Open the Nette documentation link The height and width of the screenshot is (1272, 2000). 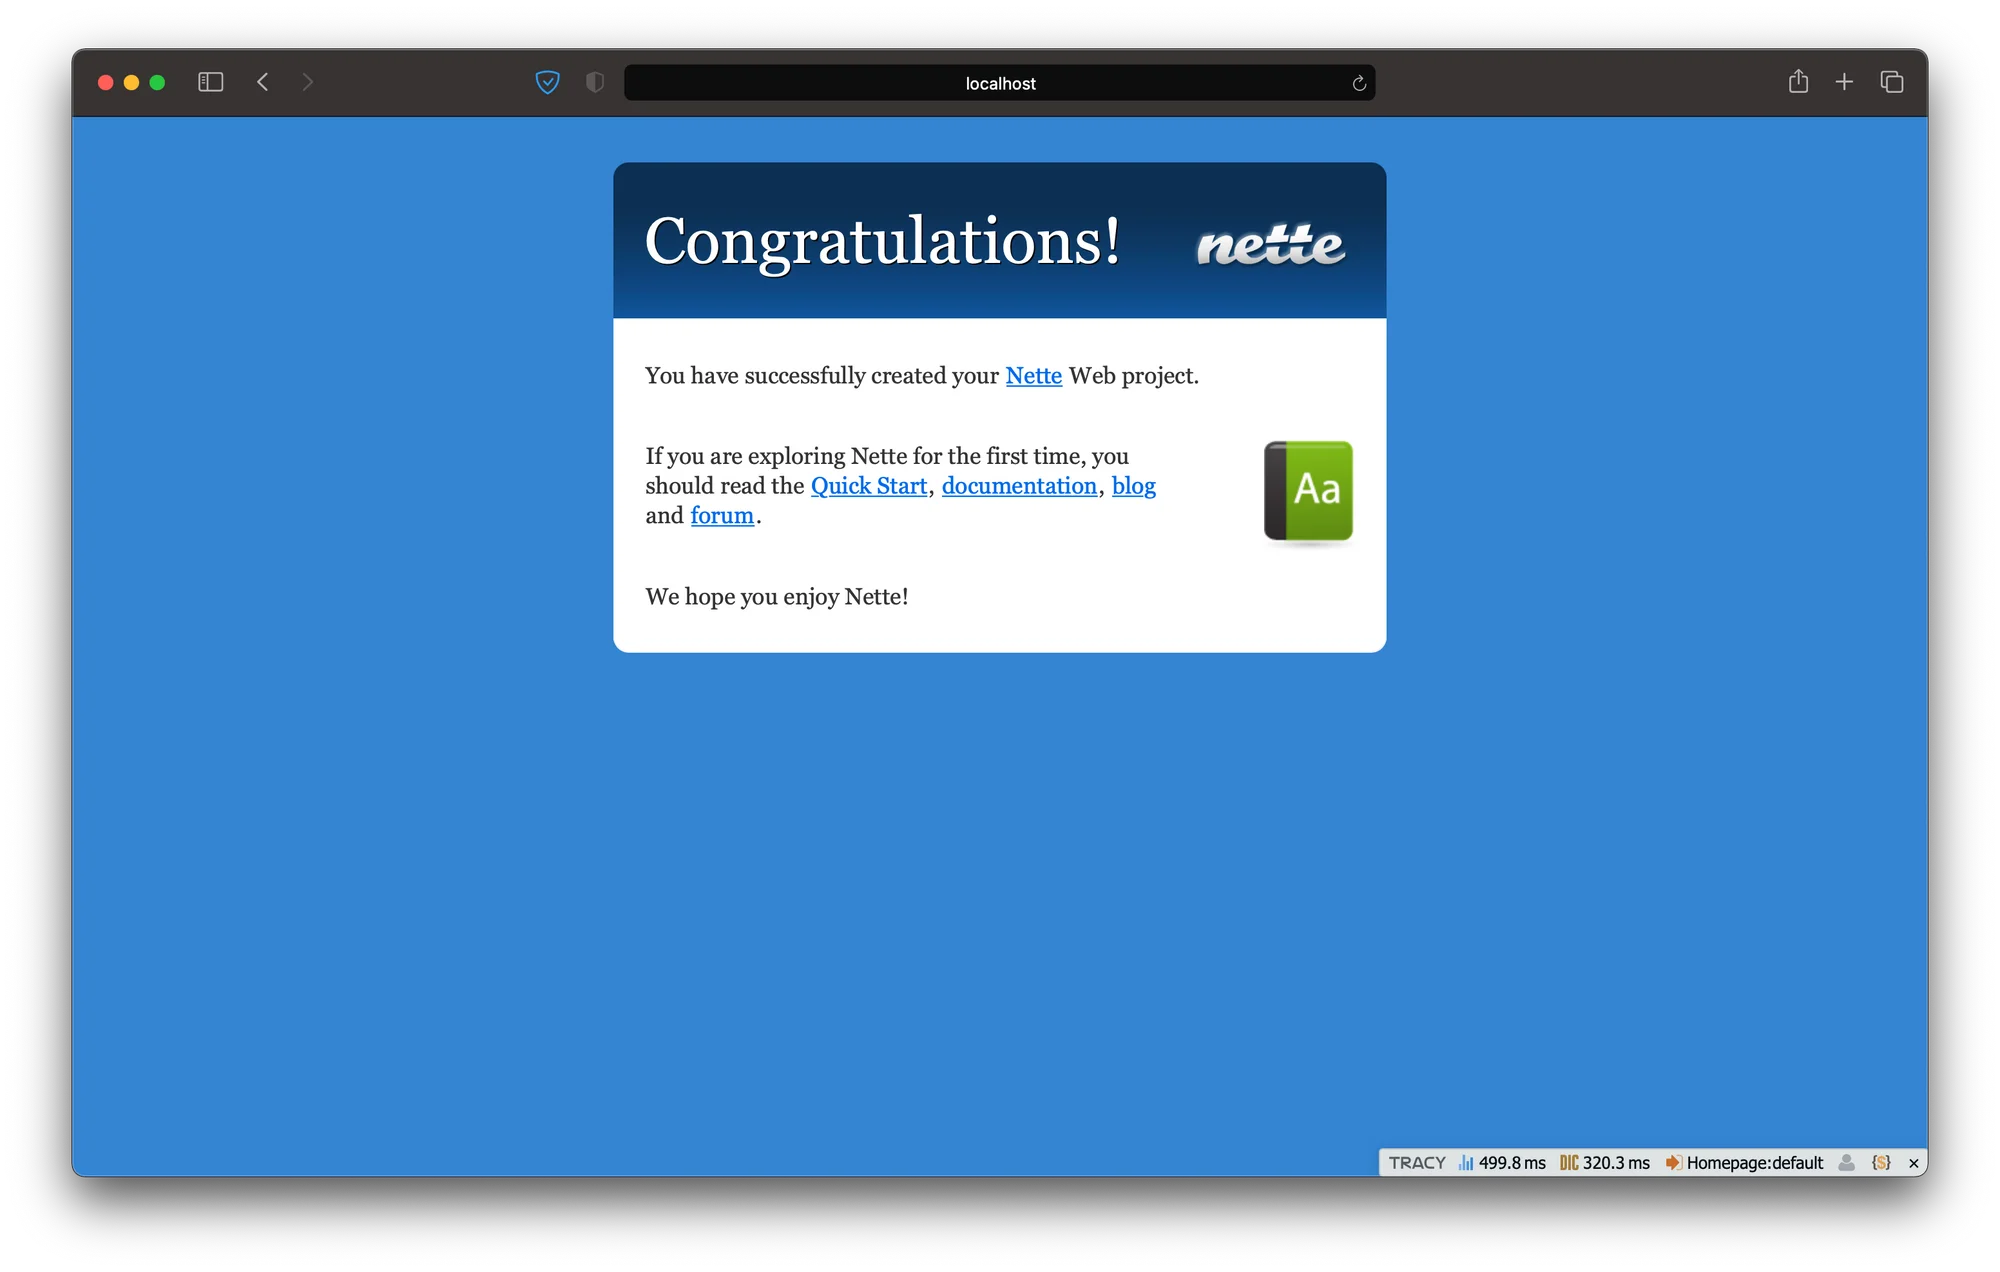point(1019,486)
